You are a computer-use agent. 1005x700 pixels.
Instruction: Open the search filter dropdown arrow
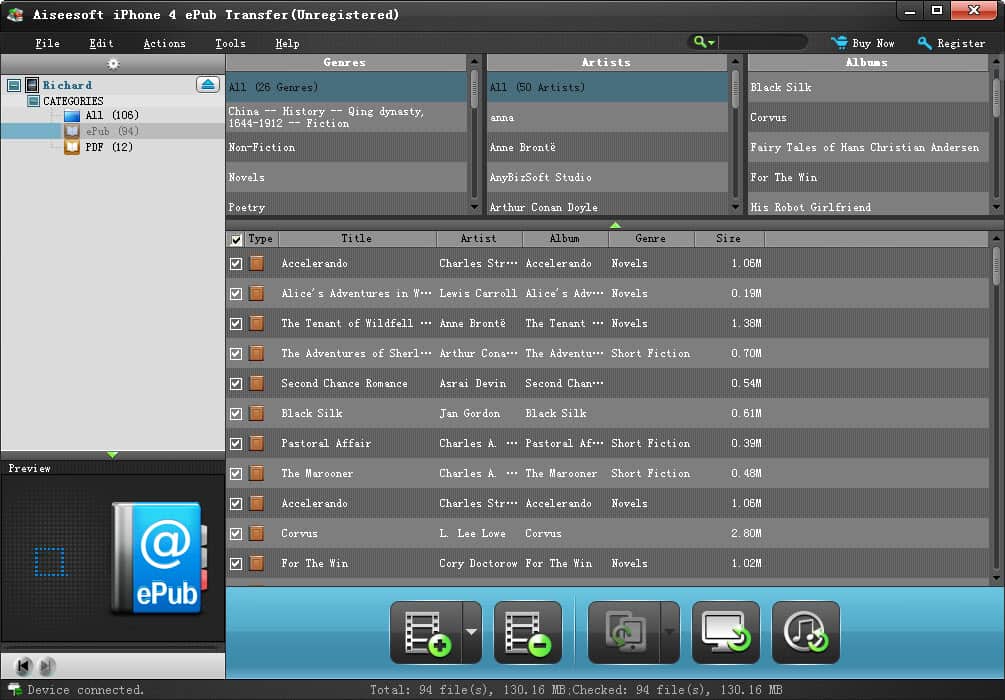click(x=710, y=42)
